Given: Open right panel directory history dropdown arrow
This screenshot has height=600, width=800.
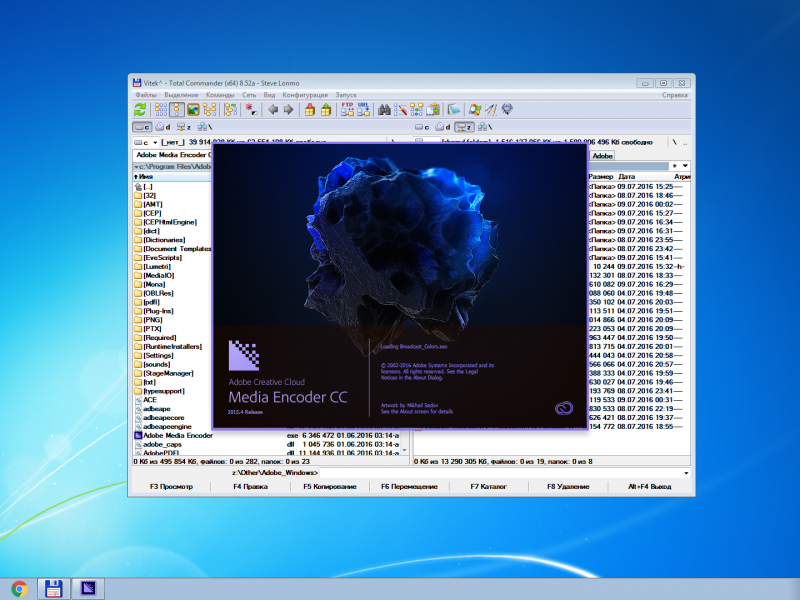Looking at the screenshot, I should 685,166.
